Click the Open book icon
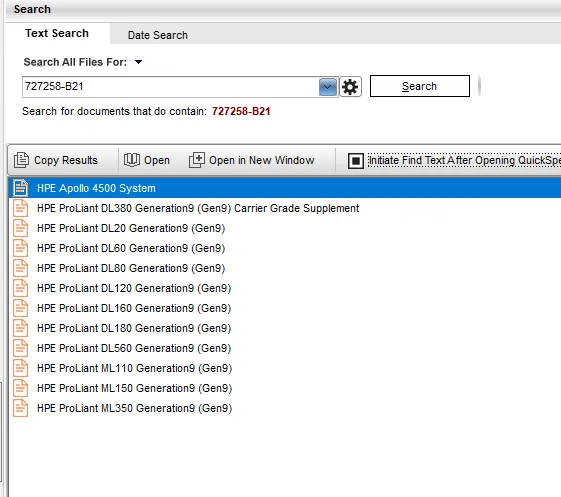561x497 pixels. 132,160
